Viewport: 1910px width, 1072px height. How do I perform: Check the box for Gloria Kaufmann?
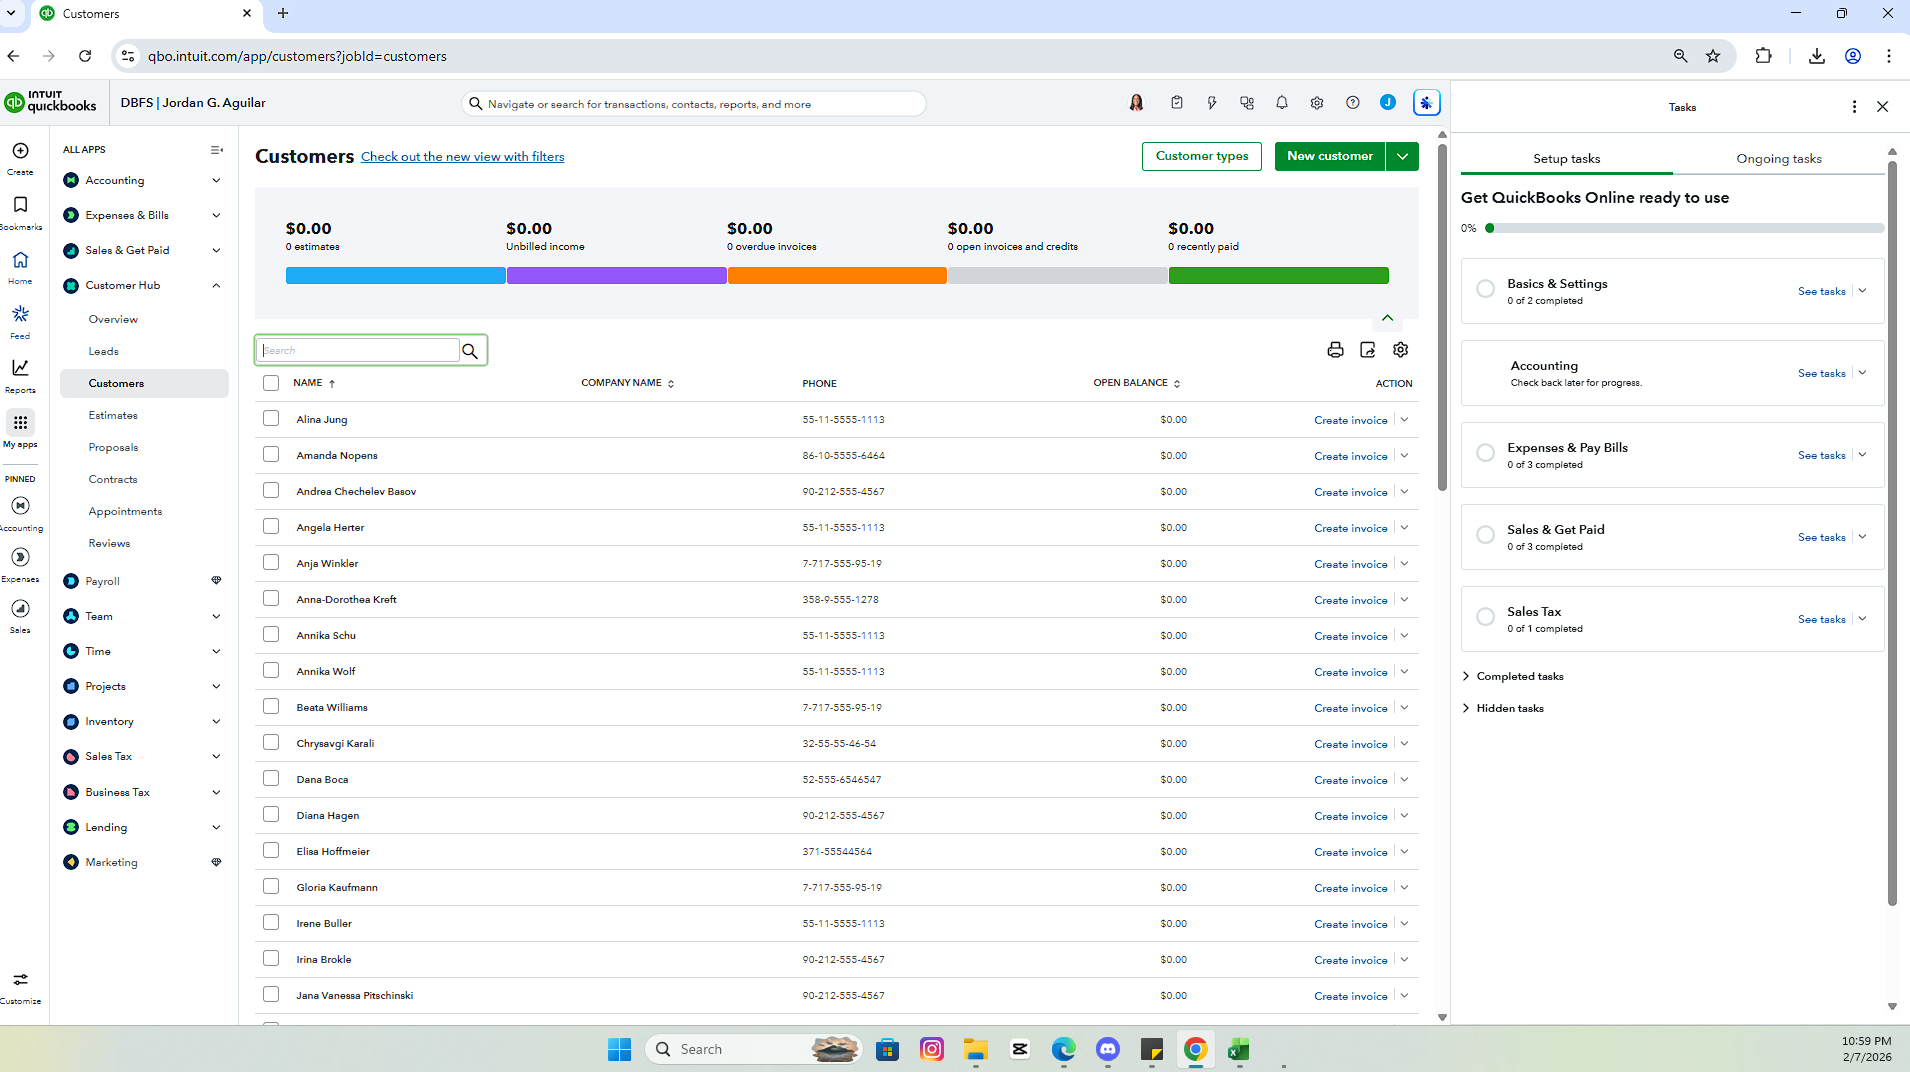click(271, 887)
